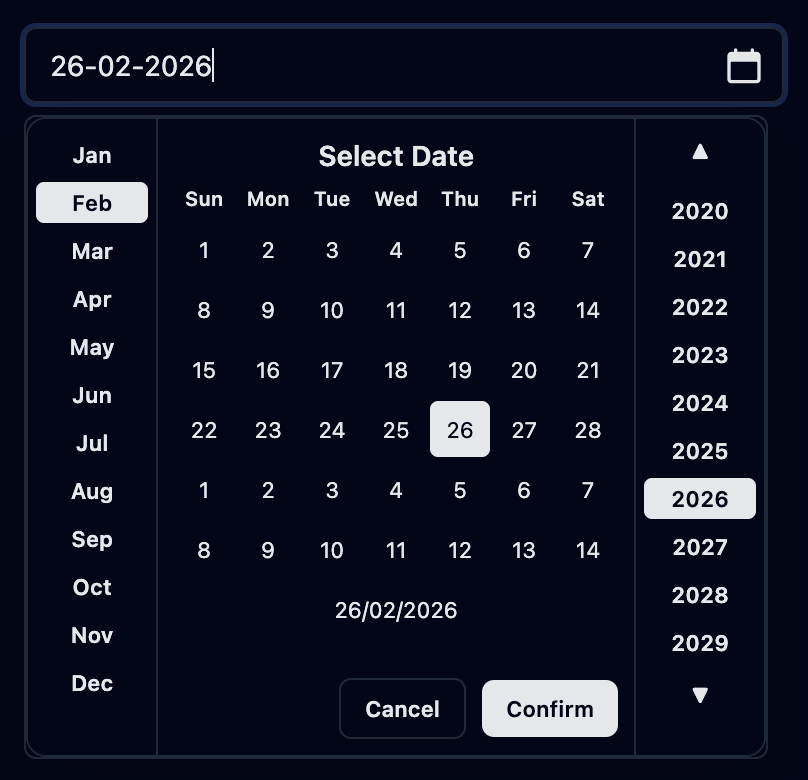Screen dimensions: 808x780
Task: Open the calendar picker icon
Action: [744, 66]
